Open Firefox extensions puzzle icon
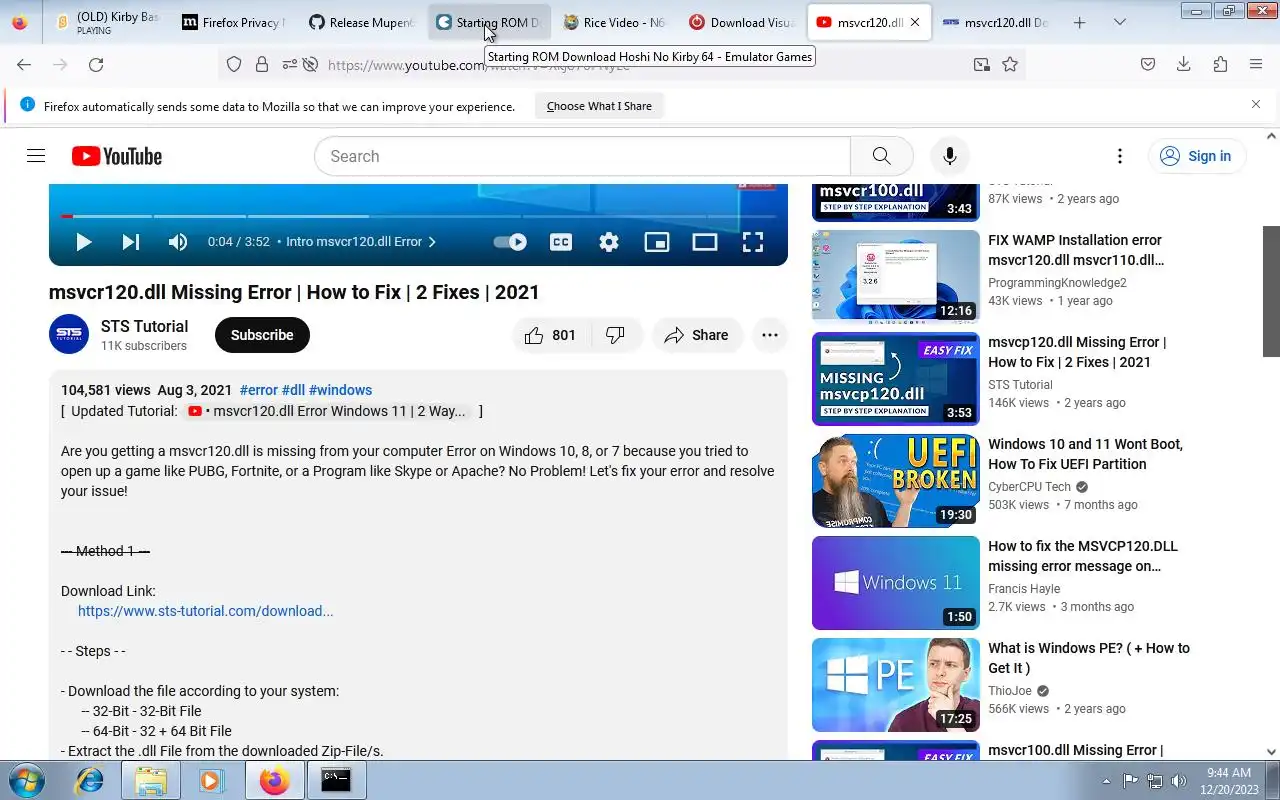The image size is (1280, 800). [x=1220, y=64]
